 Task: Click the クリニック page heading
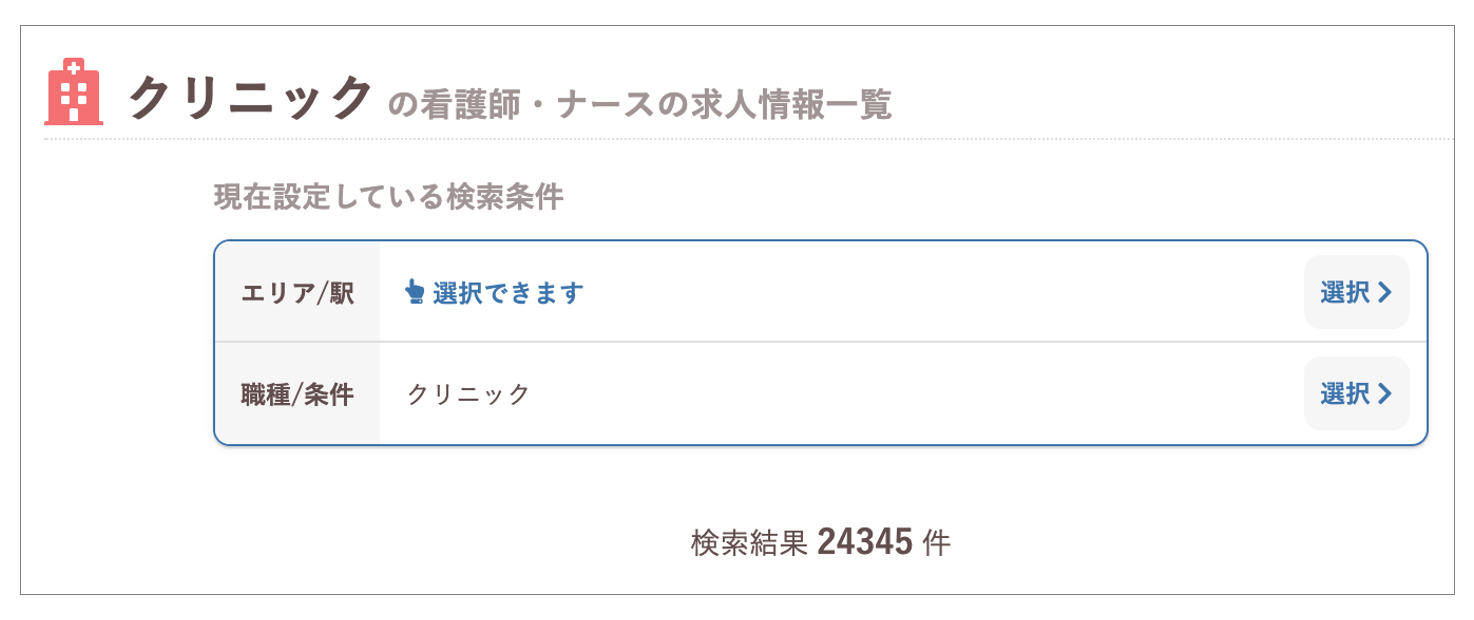point(250,97)
